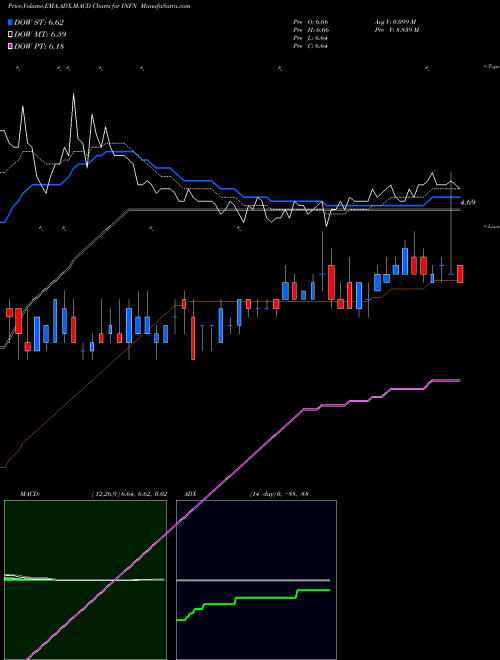Click the last red candlestick on the right
Image resolution: width=500 pixels, height=660 pixels.
tap(460, 274)
